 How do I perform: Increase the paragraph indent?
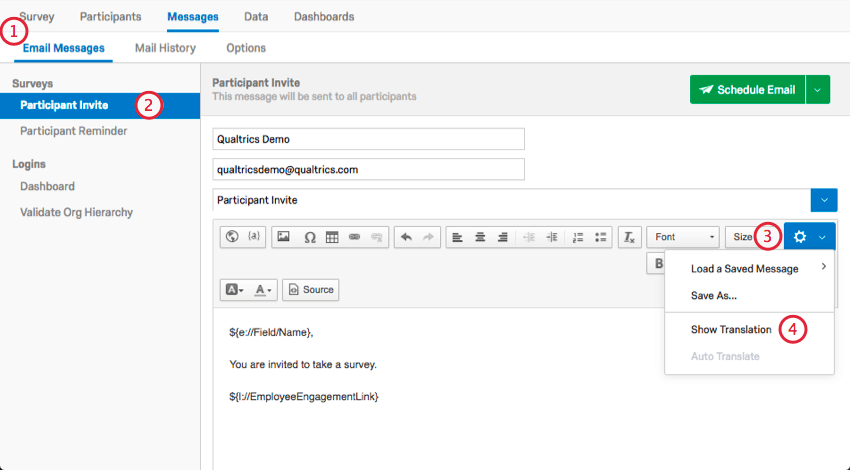click(551, 237)
